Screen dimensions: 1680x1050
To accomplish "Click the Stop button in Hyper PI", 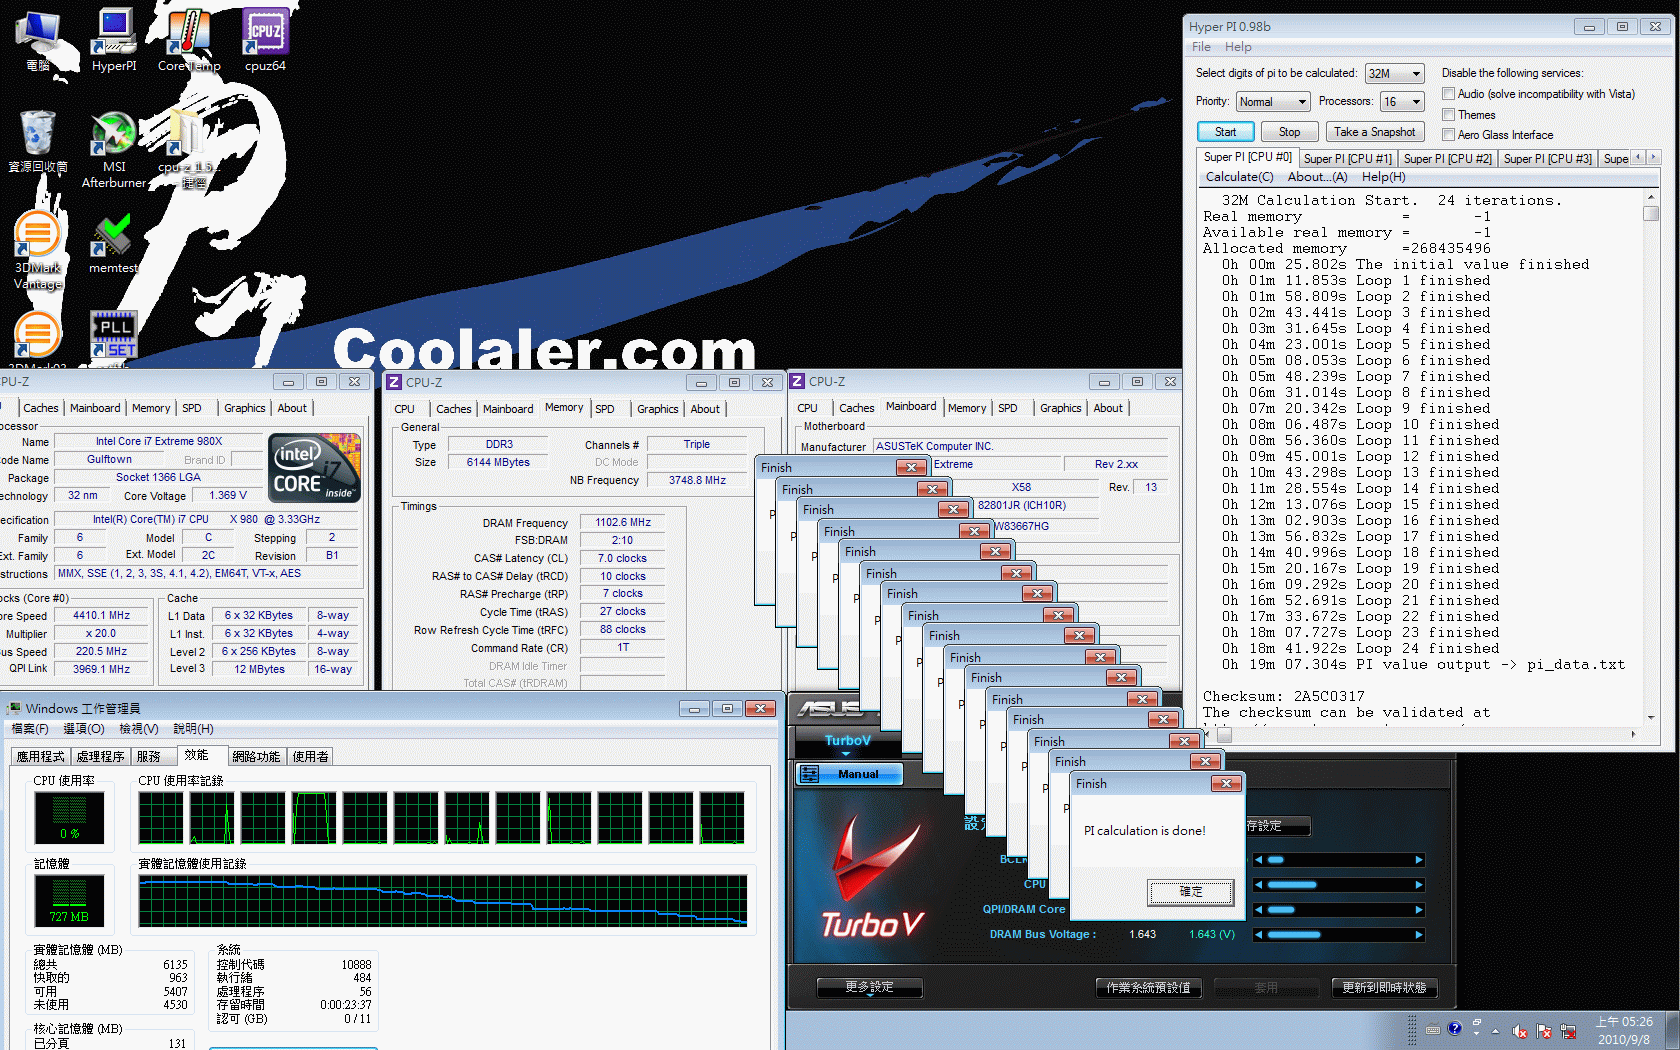I will pyautogui.click(x=1289, y=132).
